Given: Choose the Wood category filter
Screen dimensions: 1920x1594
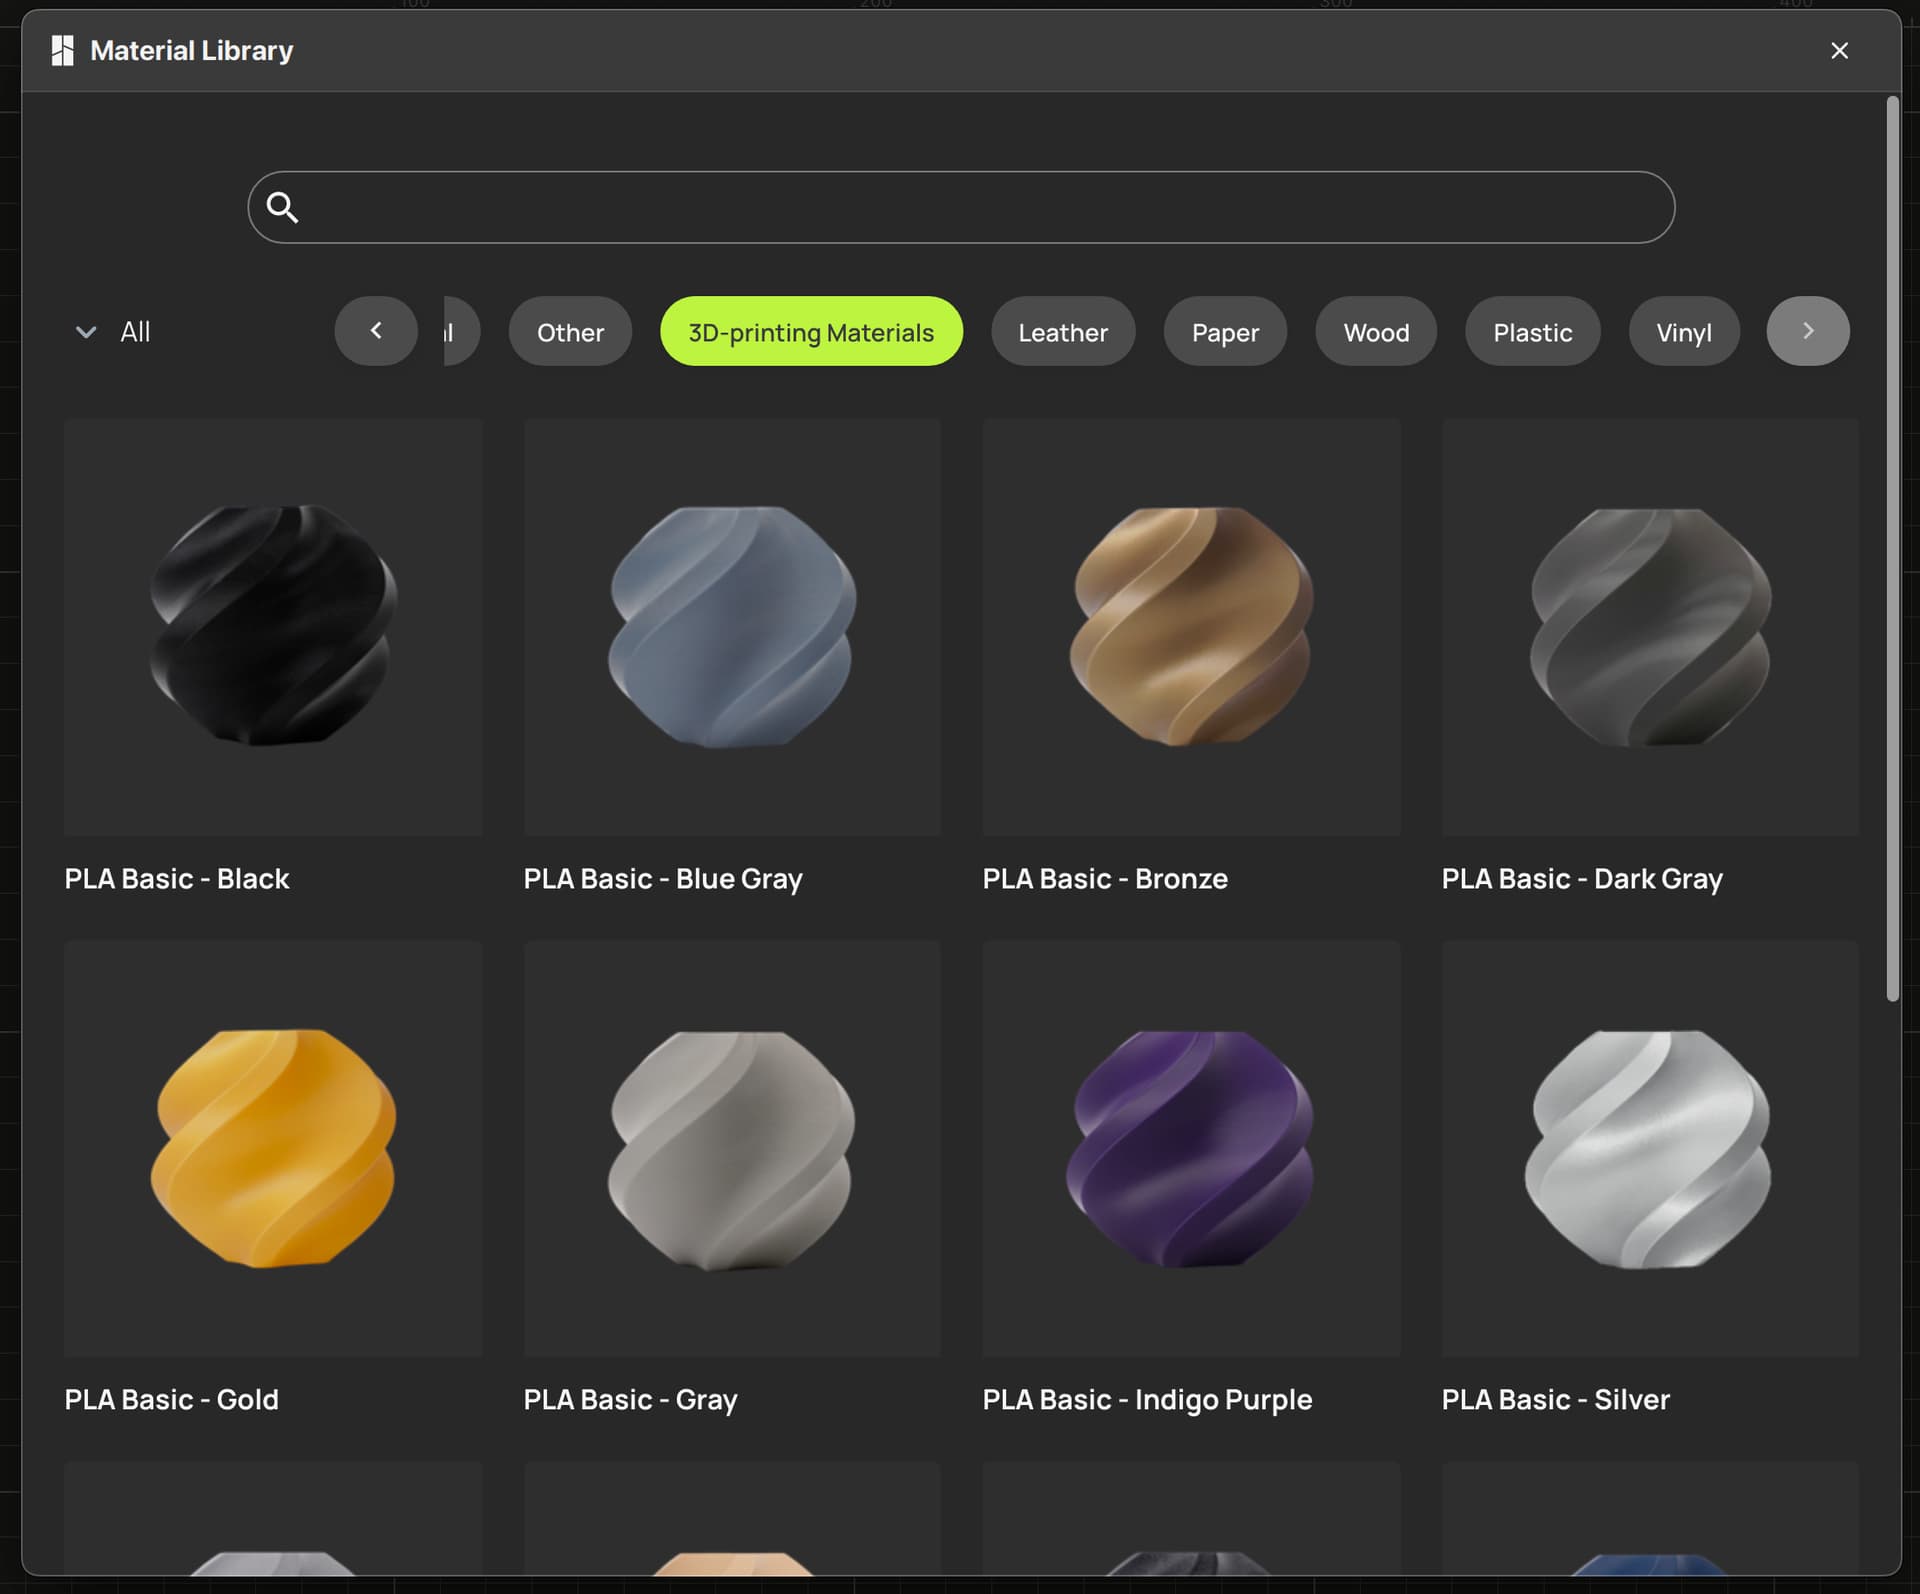Looking at the screenshot, I should (x=1376, y=332).
